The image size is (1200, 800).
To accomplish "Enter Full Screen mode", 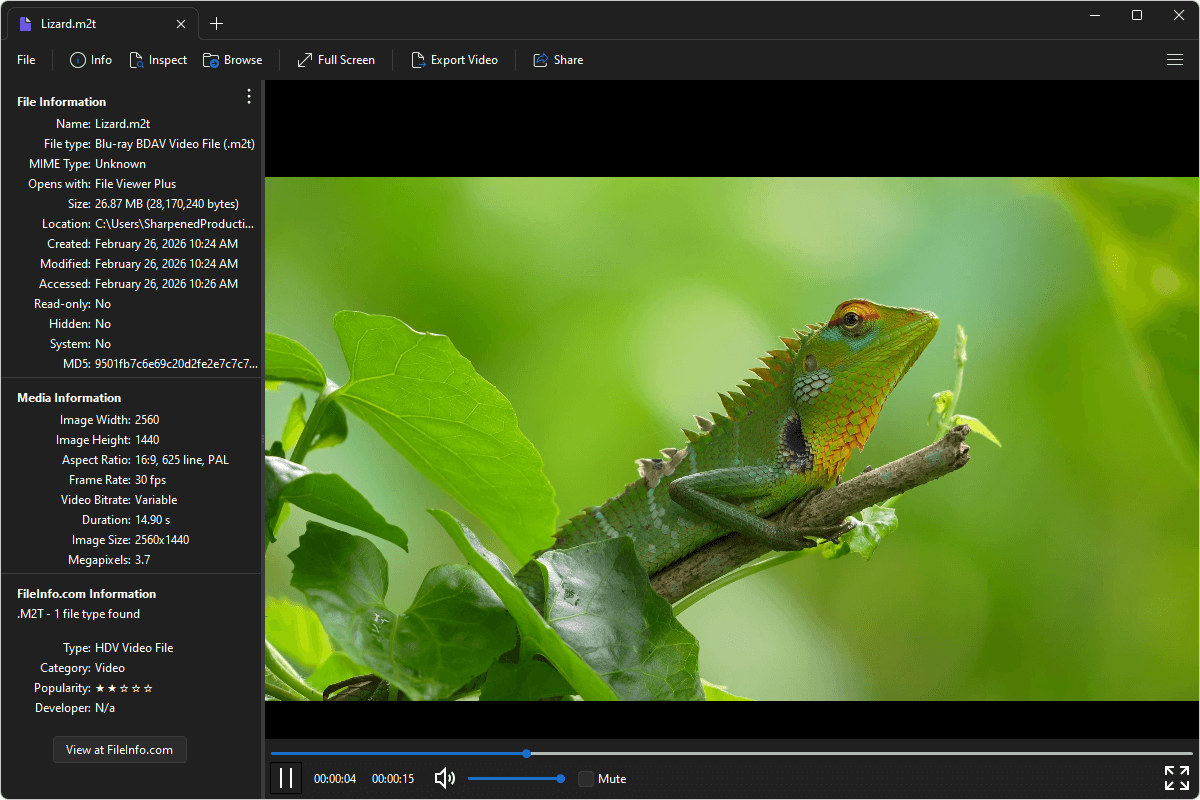I will (336, 60).
